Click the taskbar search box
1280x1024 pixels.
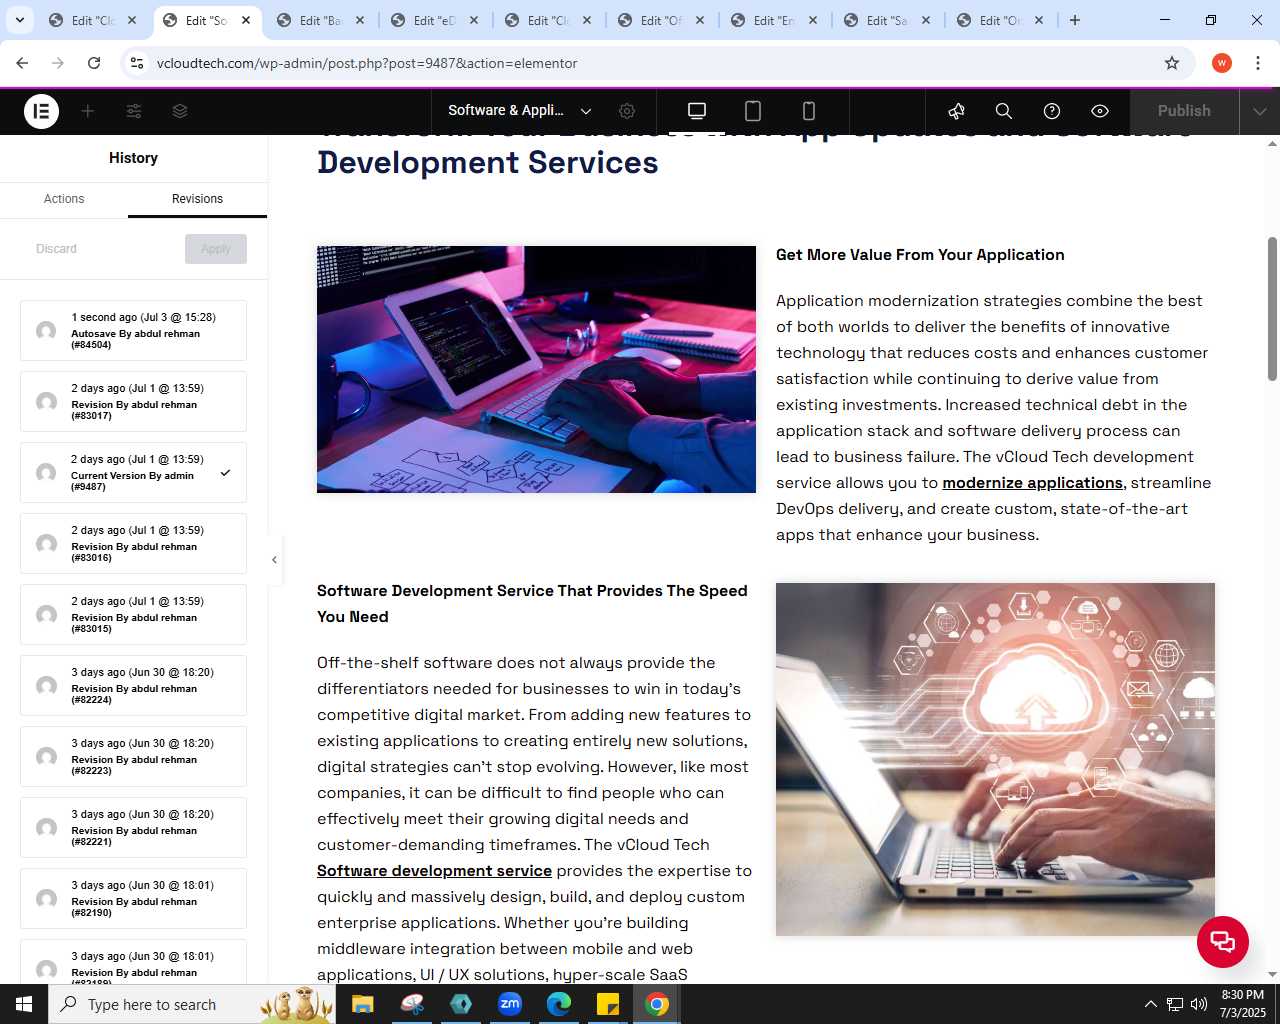pos(193,1004)
